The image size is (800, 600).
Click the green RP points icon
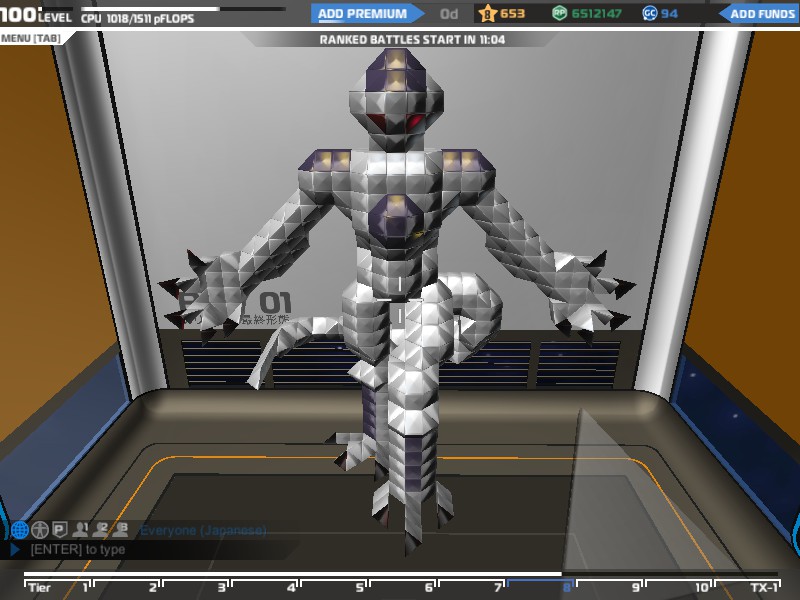click(x=559, y=13)
